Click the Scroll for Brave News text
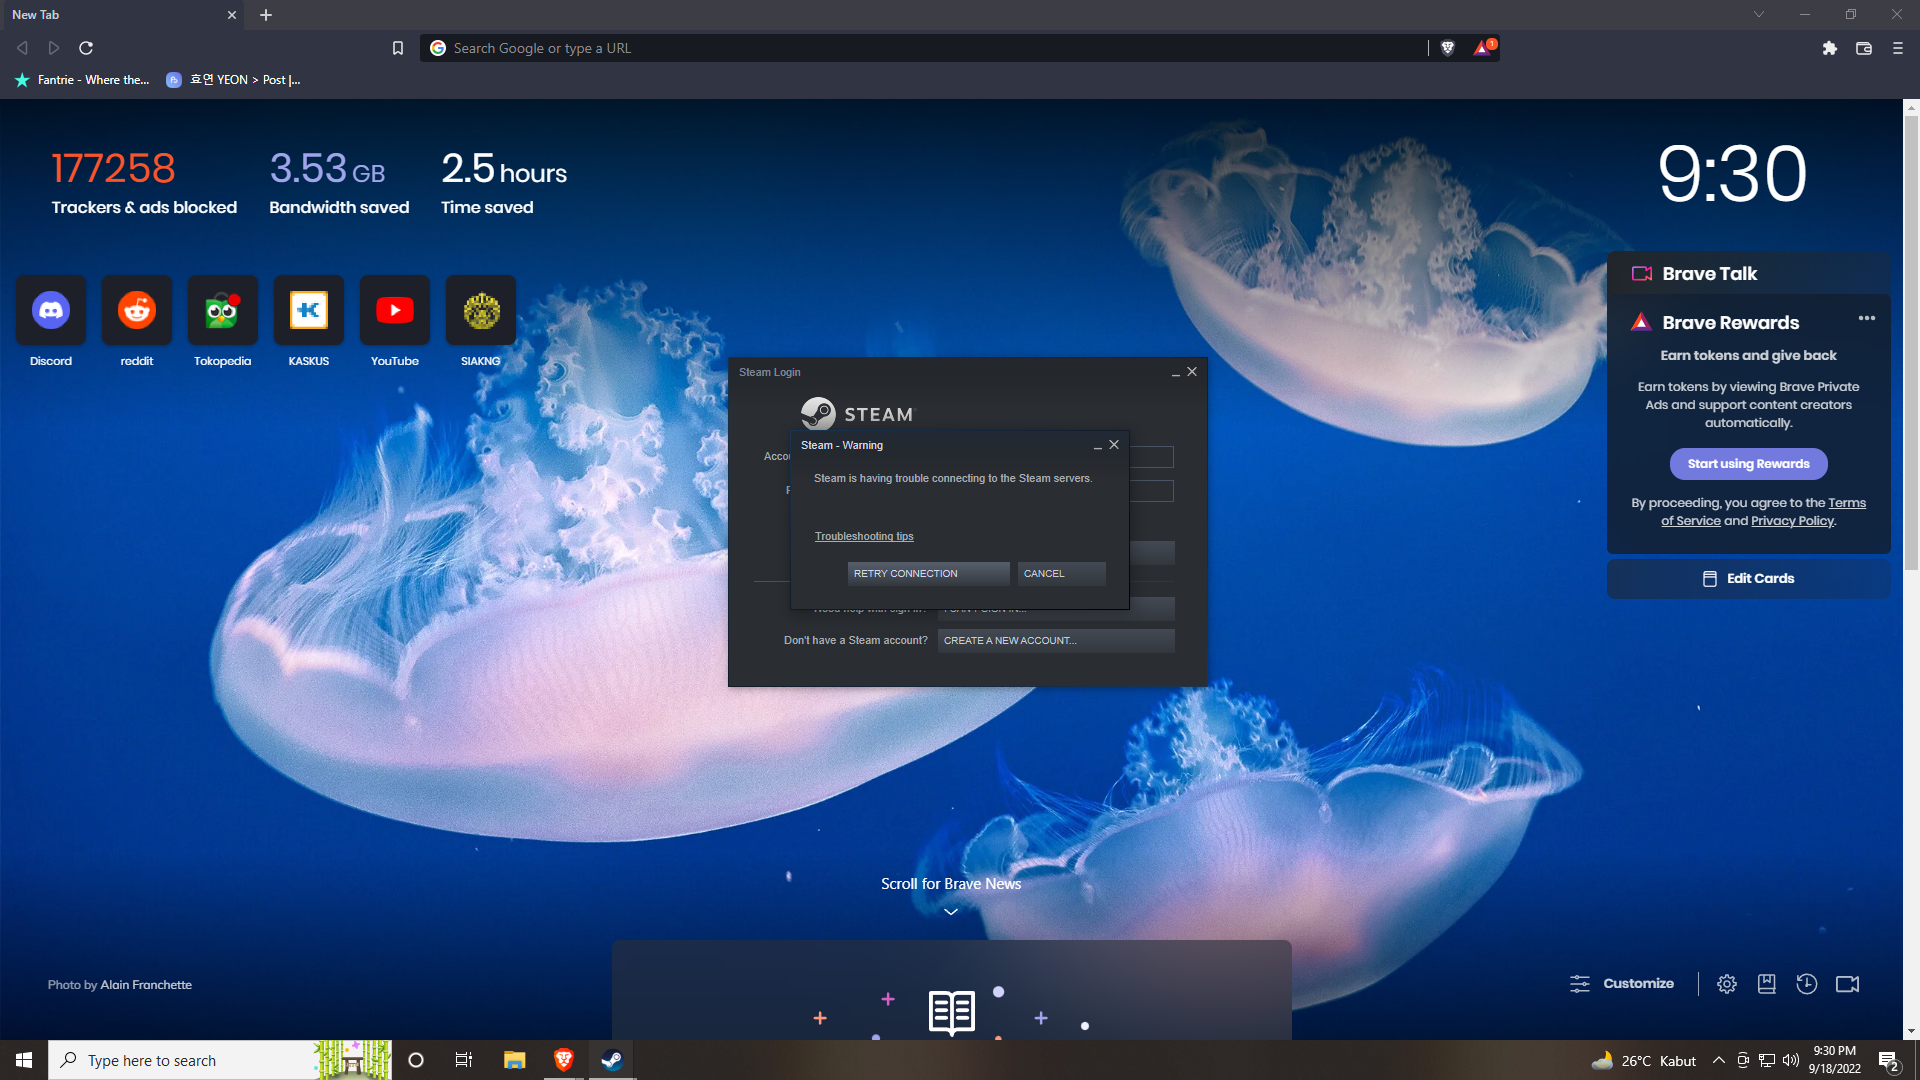 point(951,884)
